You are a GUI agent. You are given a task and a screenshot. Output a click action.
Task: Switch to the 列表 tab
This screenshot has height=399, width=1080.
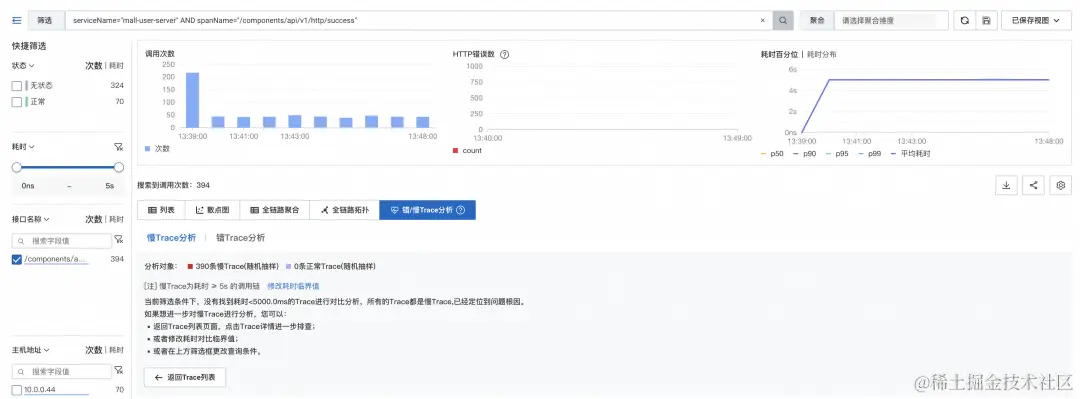coord(161,210)
